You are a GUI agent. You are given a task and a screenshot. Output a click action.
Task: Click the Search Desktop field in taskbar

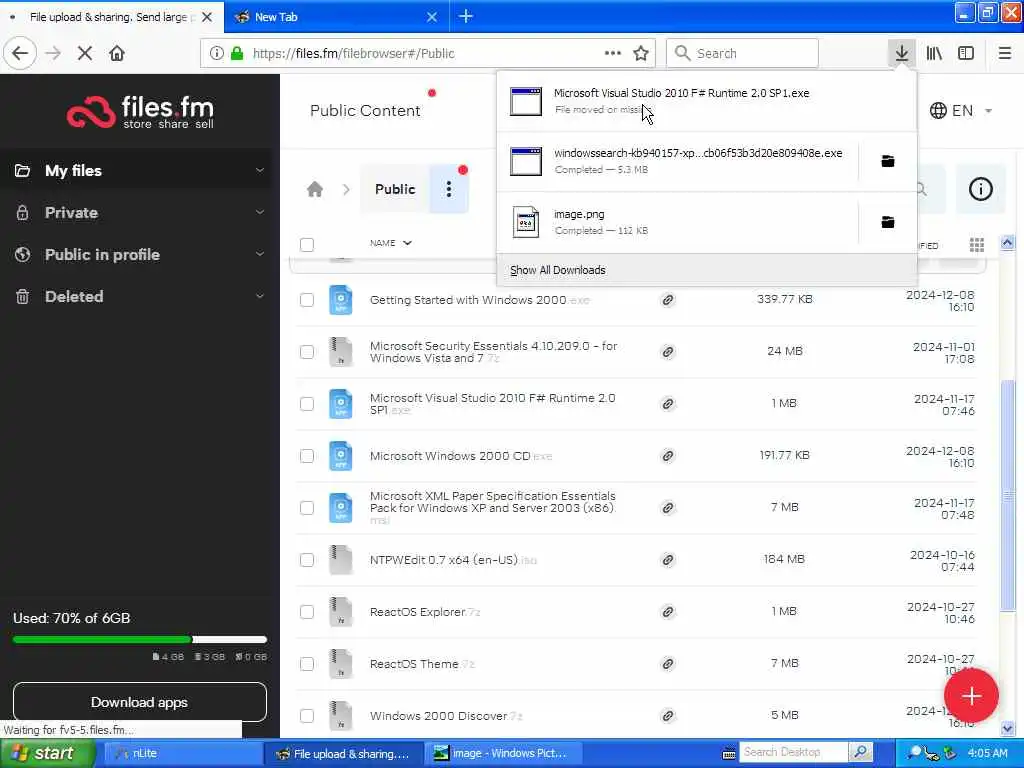tap(793, 752)
